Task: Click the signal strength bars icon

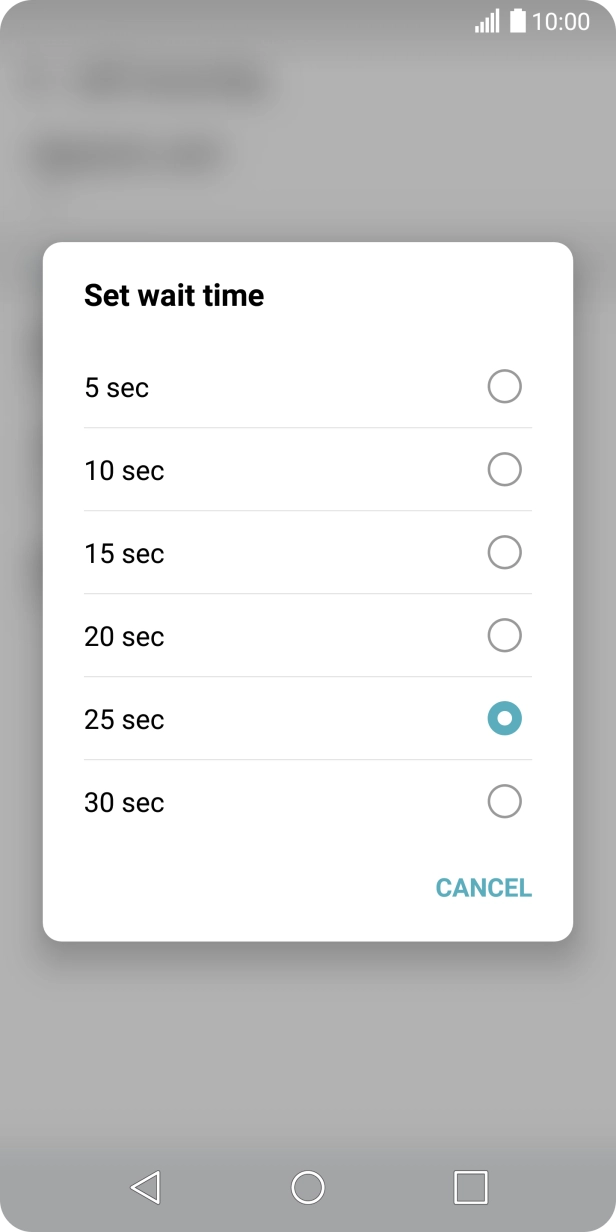Action: 487,21
